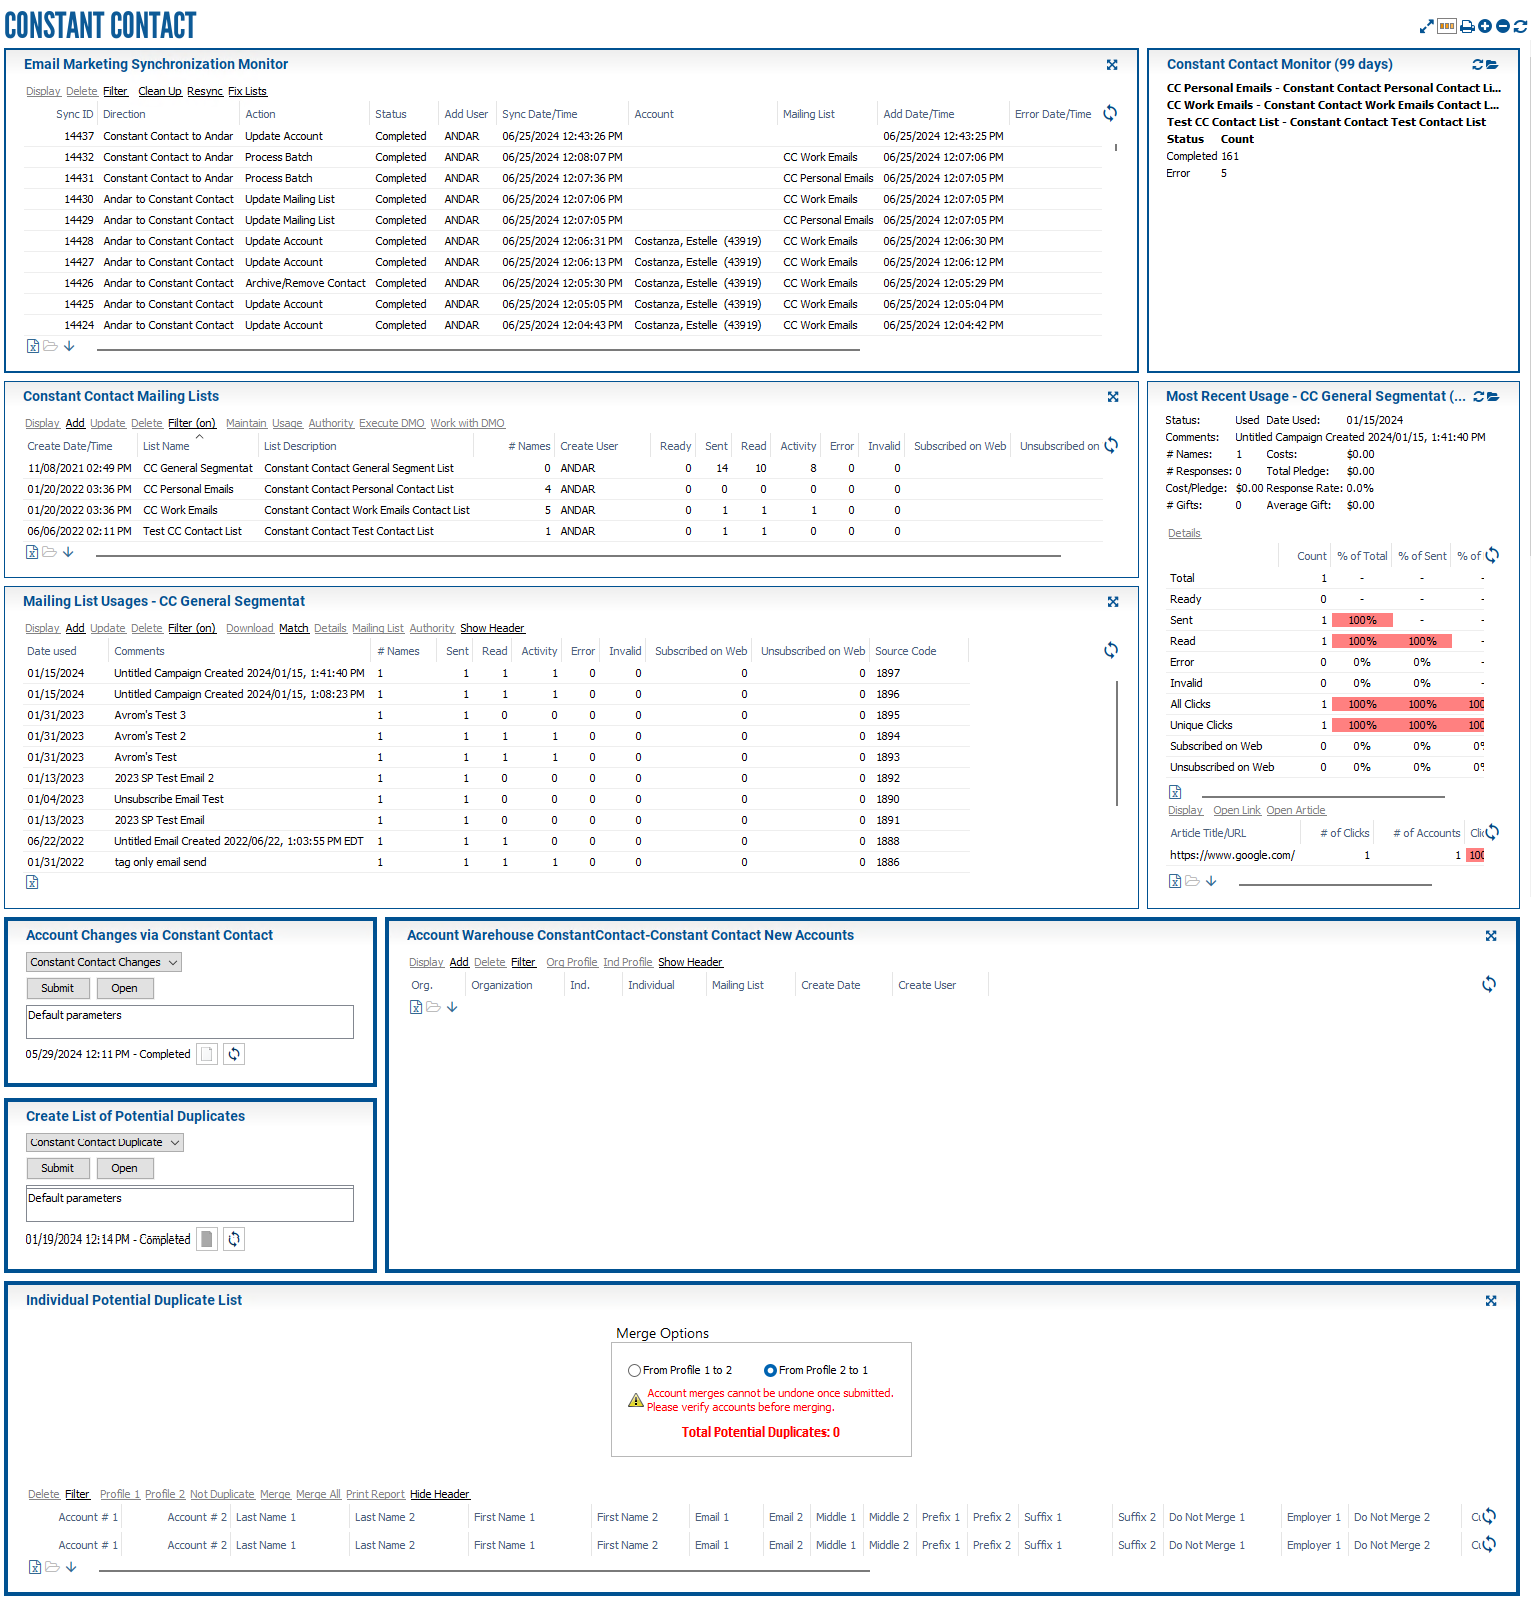Click Open in Account Changes panel
This screenshot has height=1602, width=1531.
point(124,988)
